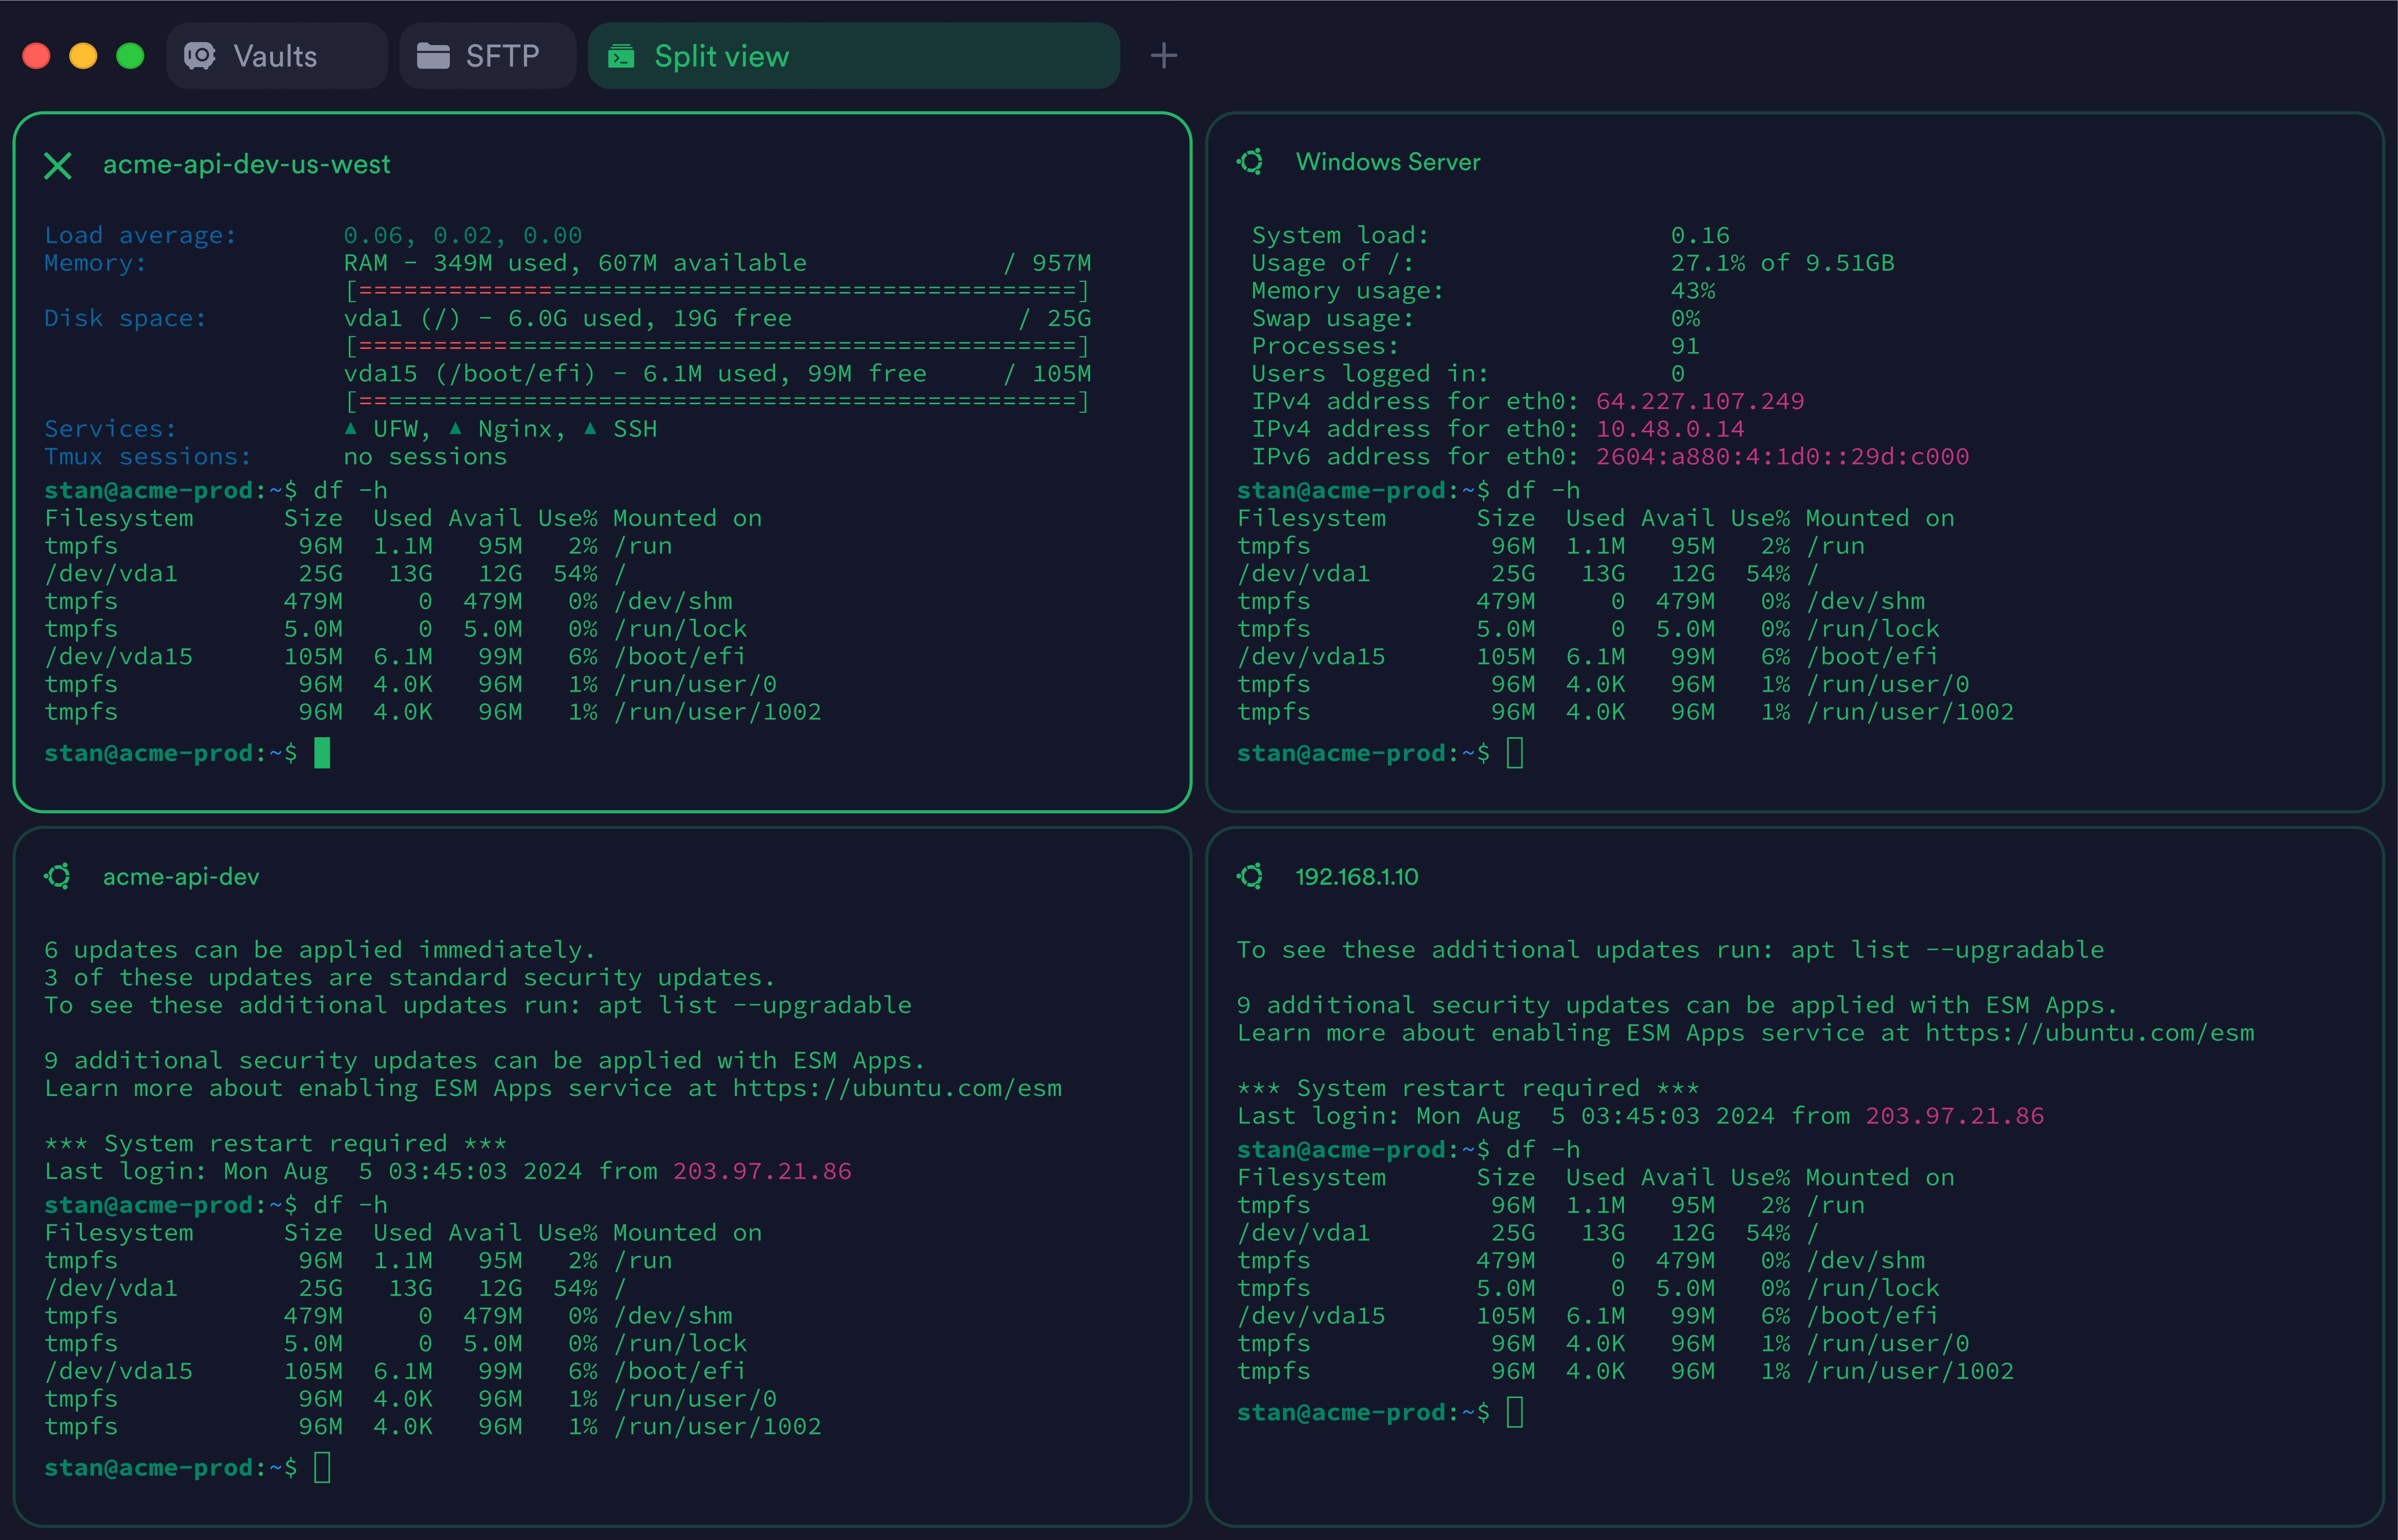The height and width of the screenshot is (1540, 2398).
Task: Click the https://ubuntu.com/esm link in 192.168.1.10 pane
Action: pos(2090,1034)
